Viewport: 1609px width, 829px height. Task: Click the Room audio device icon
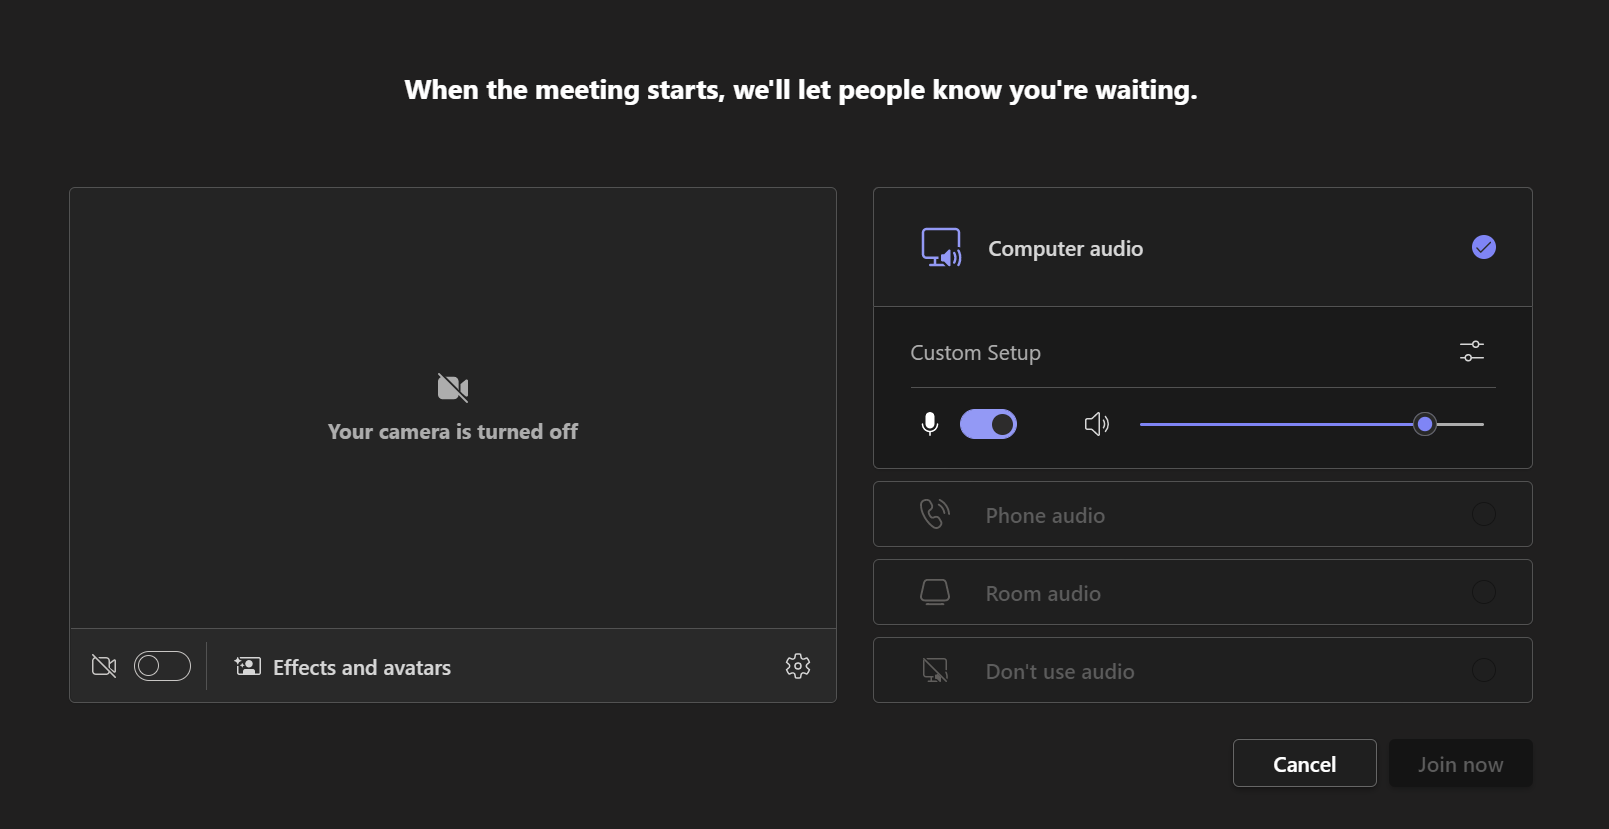(934, 592)
